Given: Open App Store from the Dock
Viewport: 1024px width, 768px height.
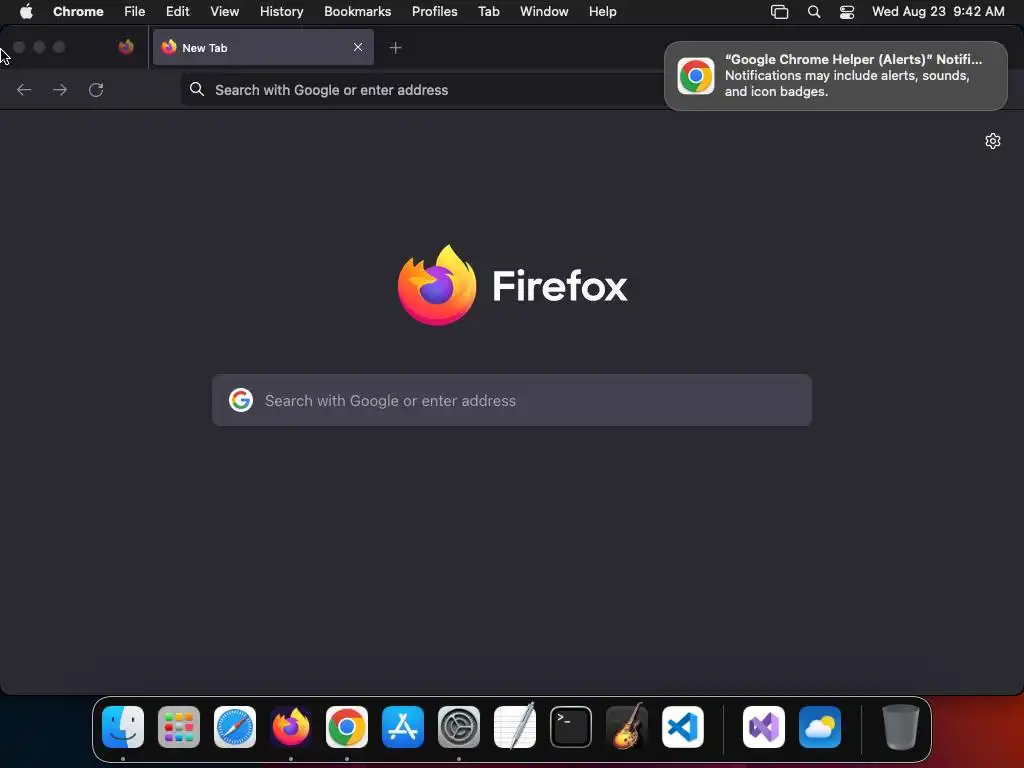Looking at the screenshot, I should (403, 727).
